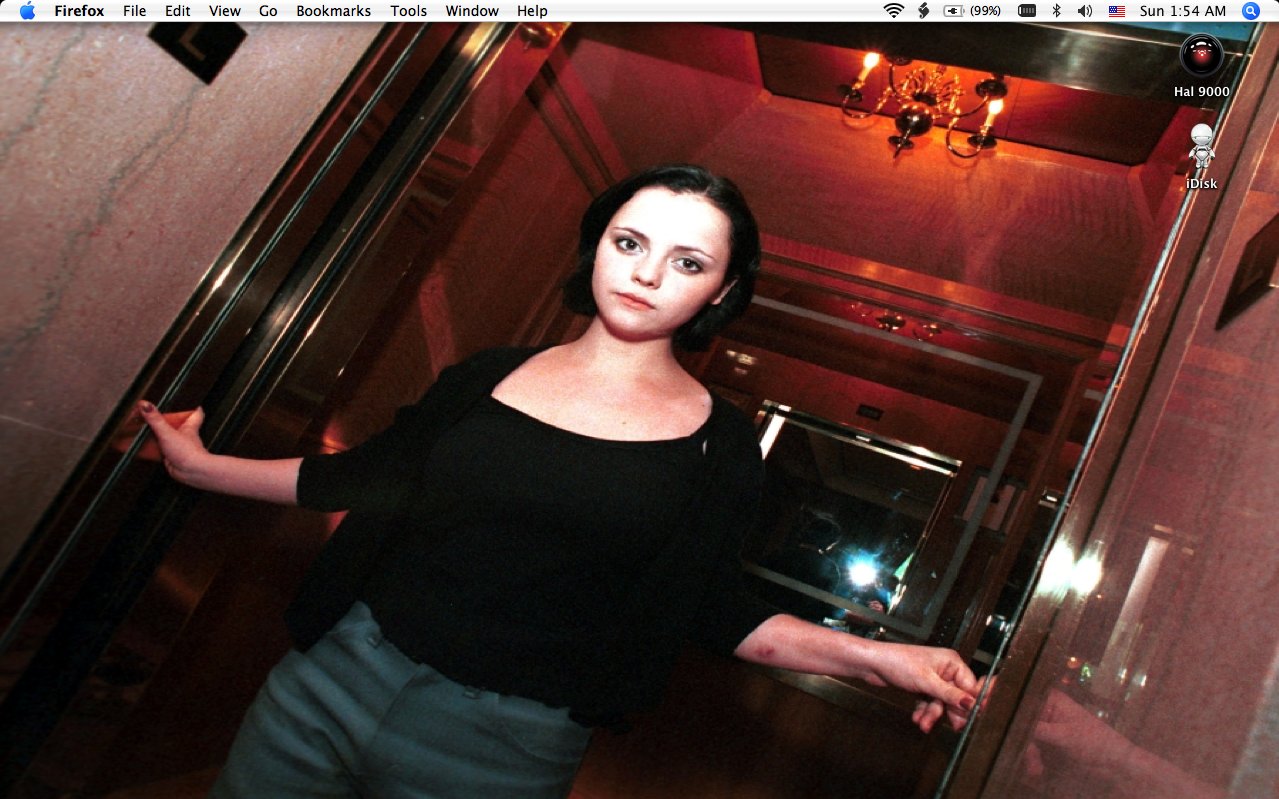
Task: Click the AirPort Wi-Fi status icon
Action: click(x=893, y=11)
